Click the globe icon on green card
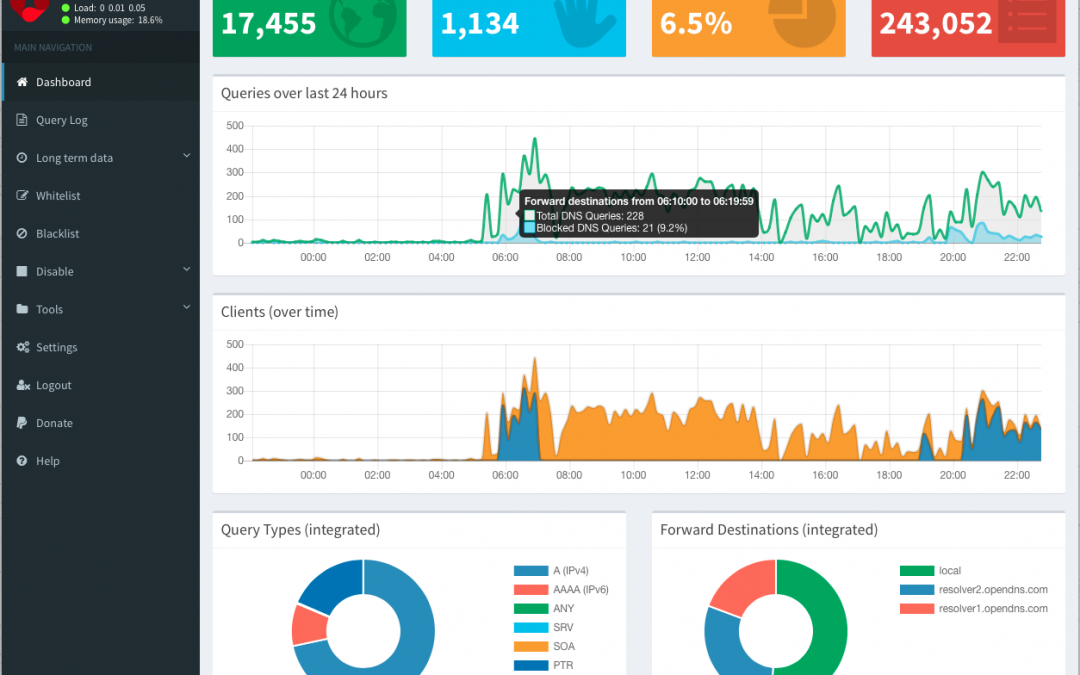The width and height of the screenshot is (1080, 675). click(363, 21)
